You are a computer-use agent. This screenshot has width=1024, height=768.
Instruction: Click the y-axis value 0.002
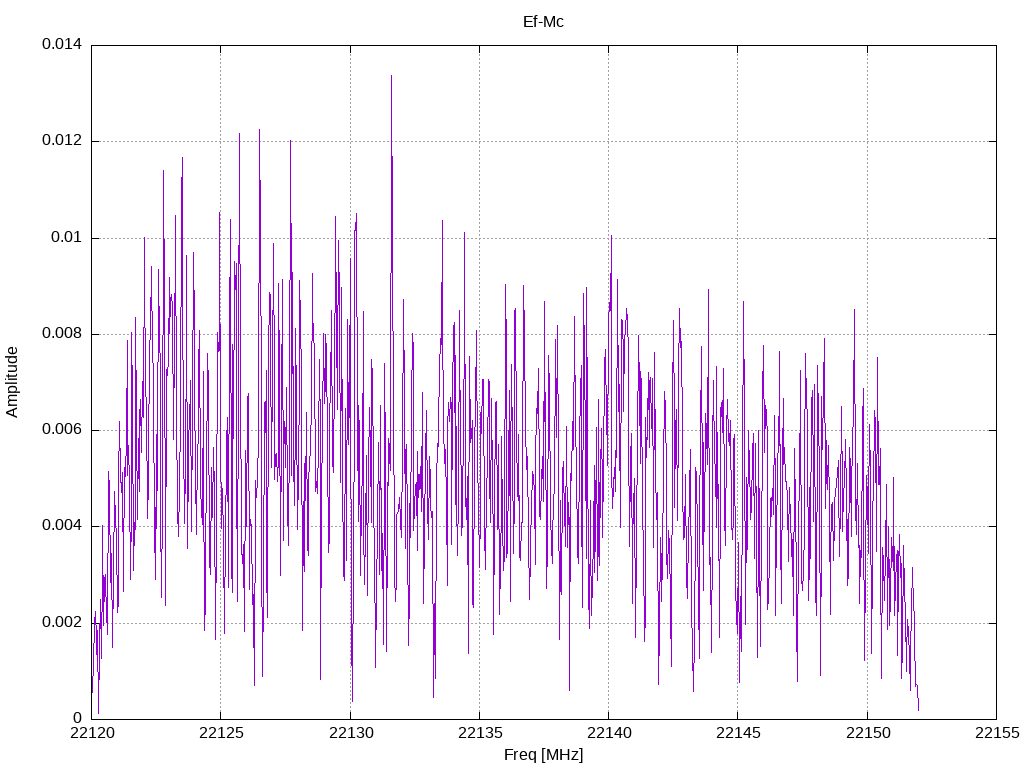click(62, 622)
